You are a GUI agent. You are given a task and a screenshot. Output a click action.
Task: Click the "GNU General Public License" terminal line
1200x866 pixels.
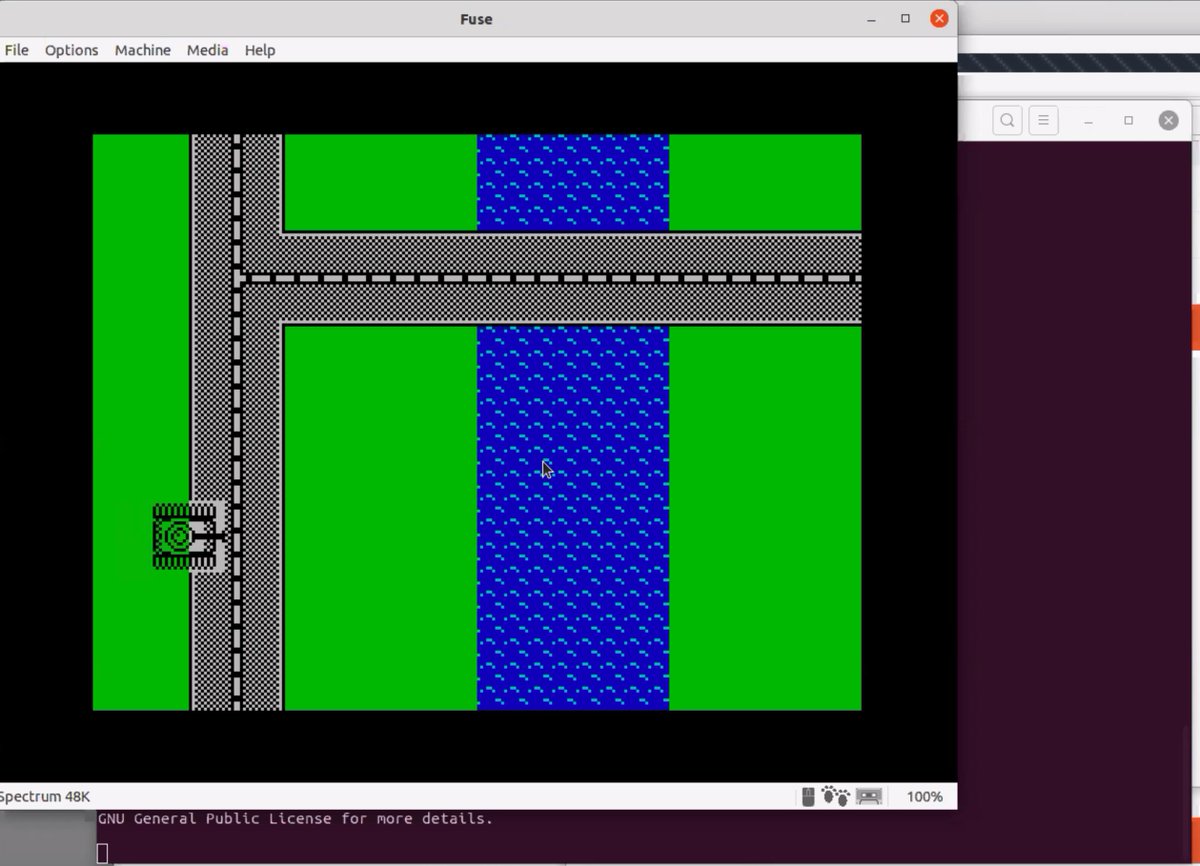(x=295, y=819)
